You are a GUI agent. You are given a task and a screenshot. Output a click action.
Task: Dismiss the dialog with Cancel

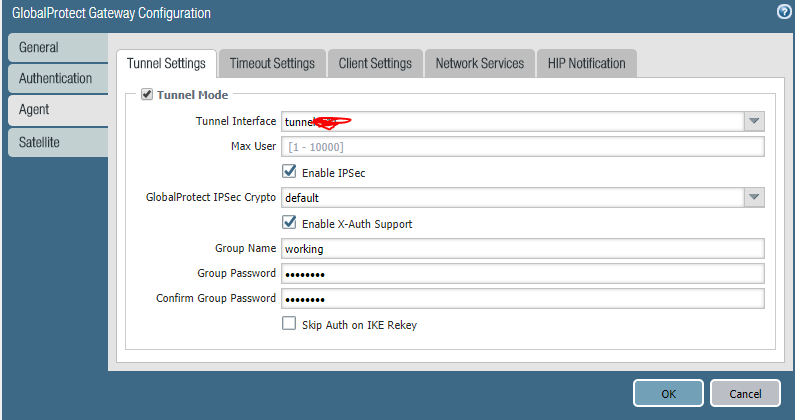pyautogui.click(x=745, y=393)
